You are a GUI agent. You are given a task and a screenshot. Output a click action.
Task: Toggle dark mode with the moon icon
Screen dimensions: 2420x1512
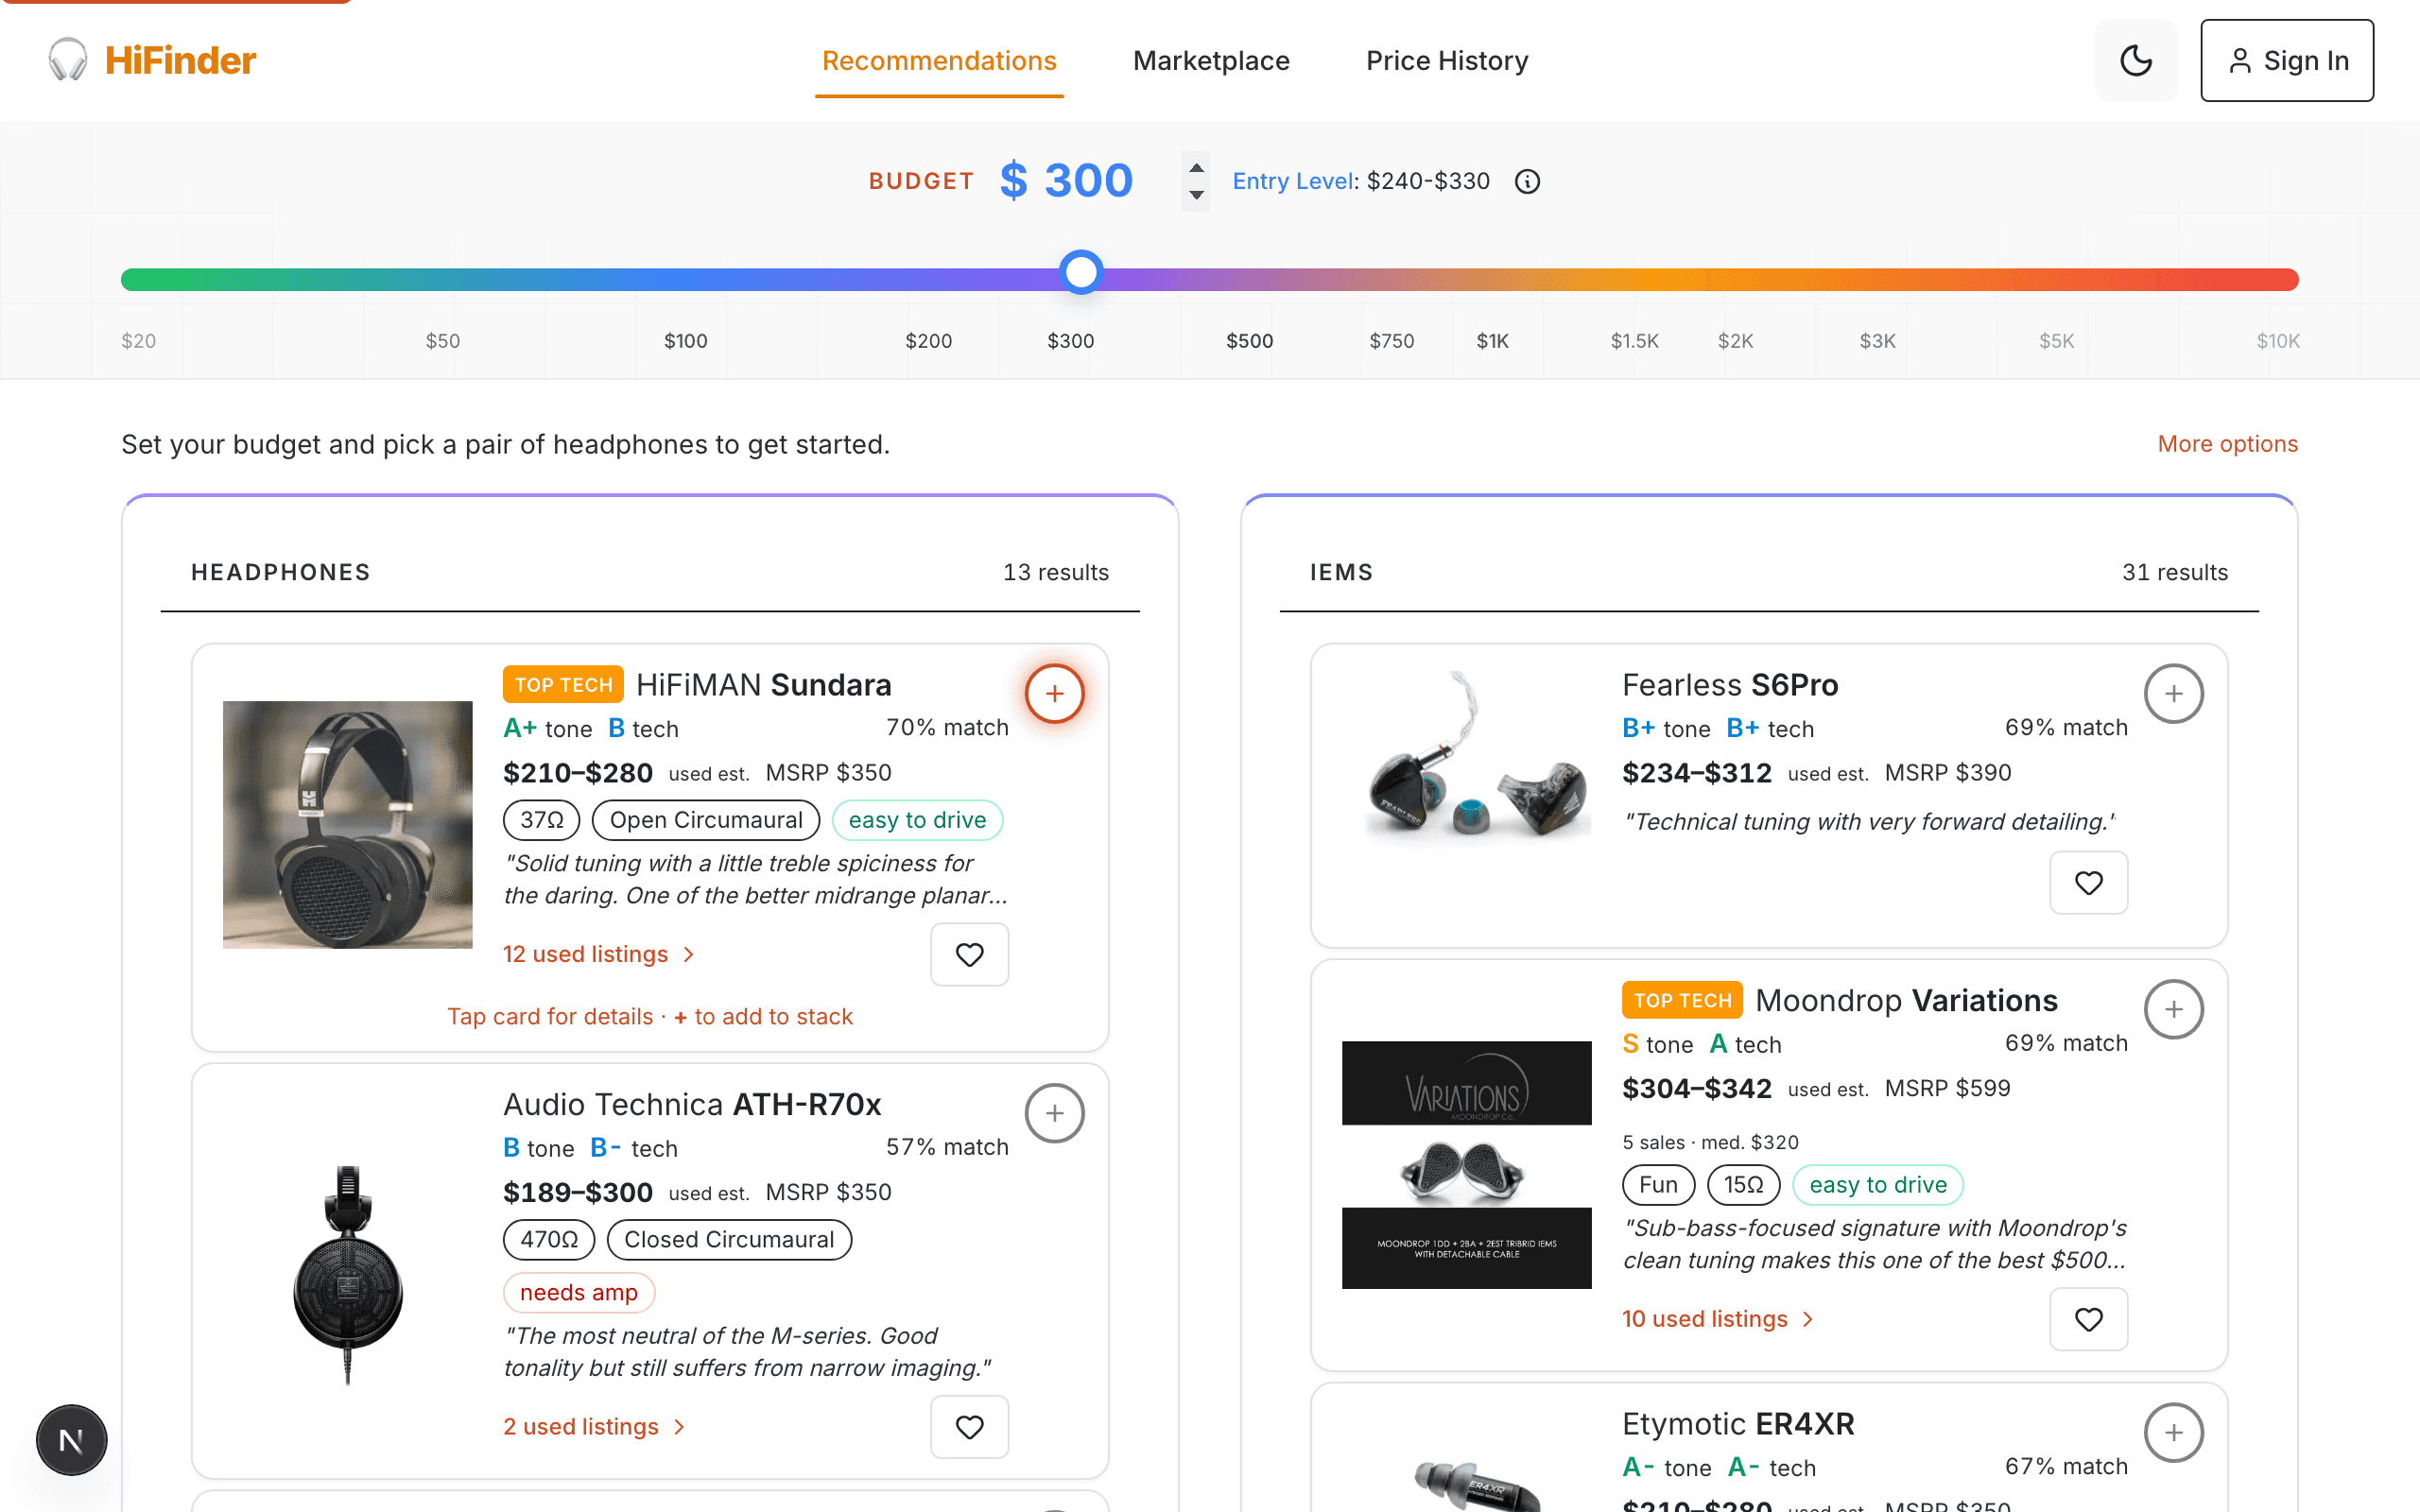2136,60
